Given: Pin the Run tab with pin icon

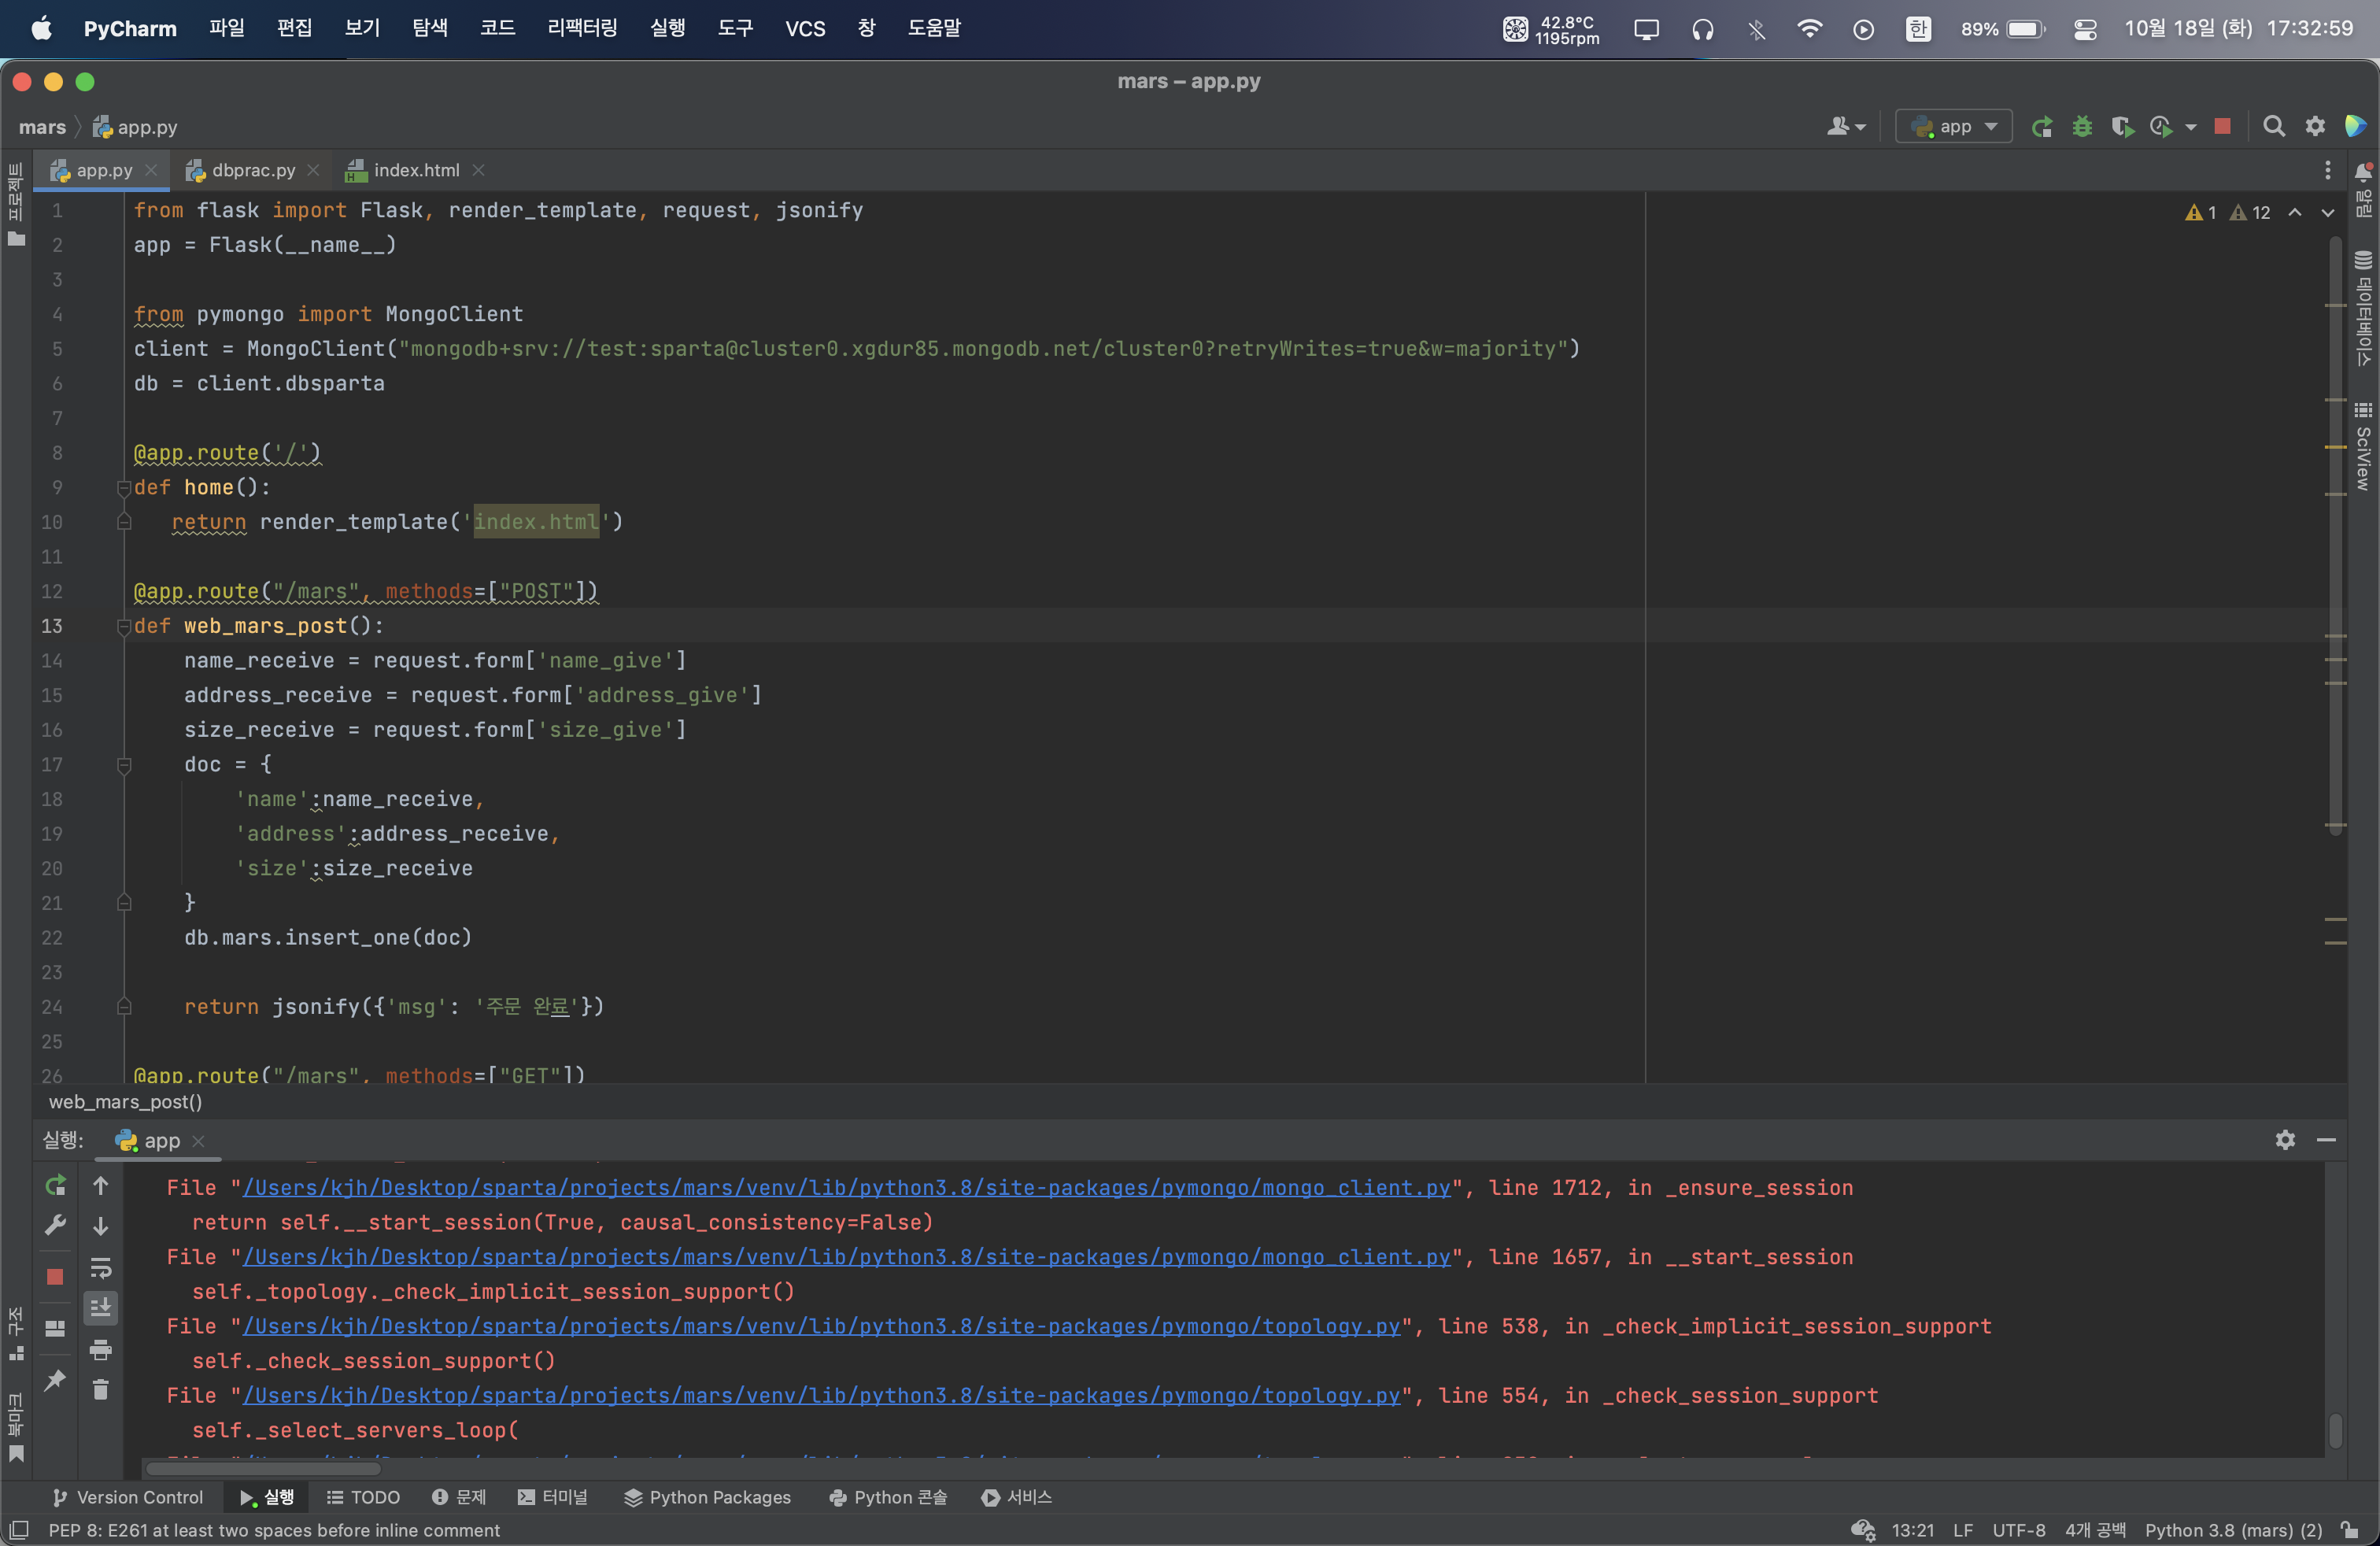Looking at the screenshot, I should [55, 1381].
